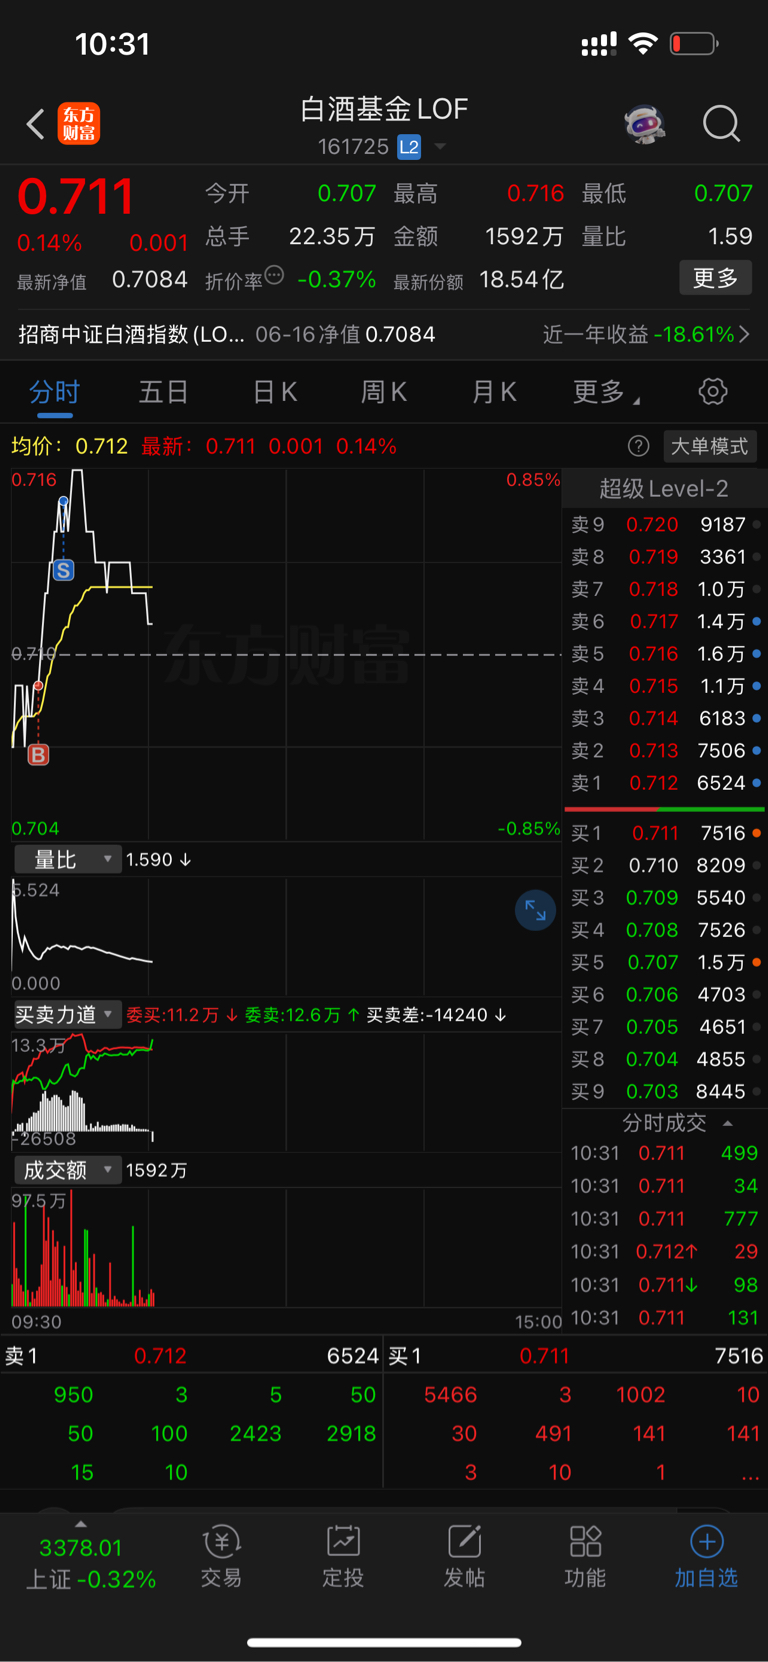Screen dimensions: 768x1662
Task: Tap the orange dot beside 买1
Action: click(x=757, y=833)
